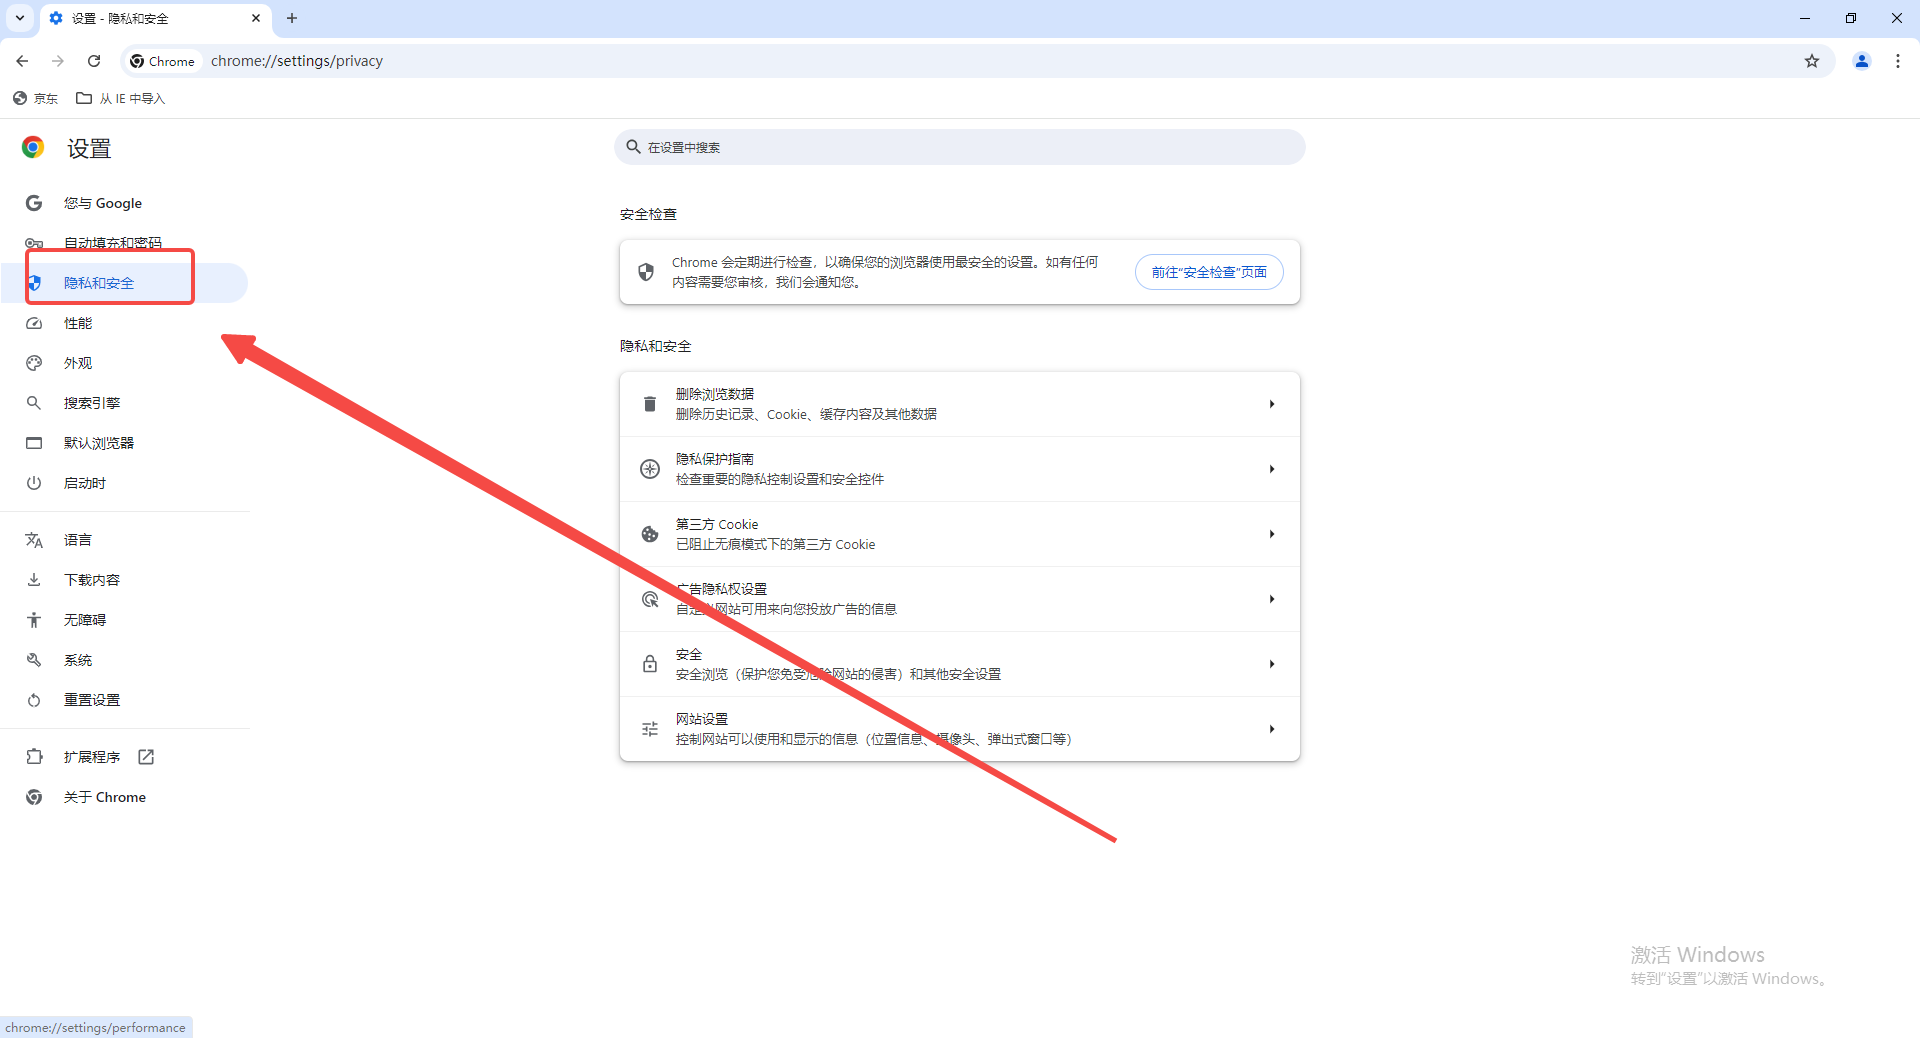1920x1038 pixels.
Task: Bookmark this page with the star icon
Action: click(1812, 61)
